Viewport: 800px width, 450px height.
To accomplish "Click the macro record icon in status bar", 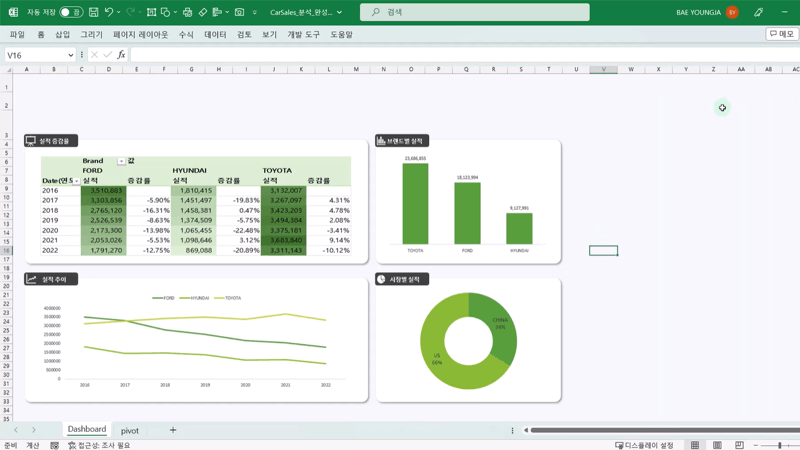I will point(55,445).
